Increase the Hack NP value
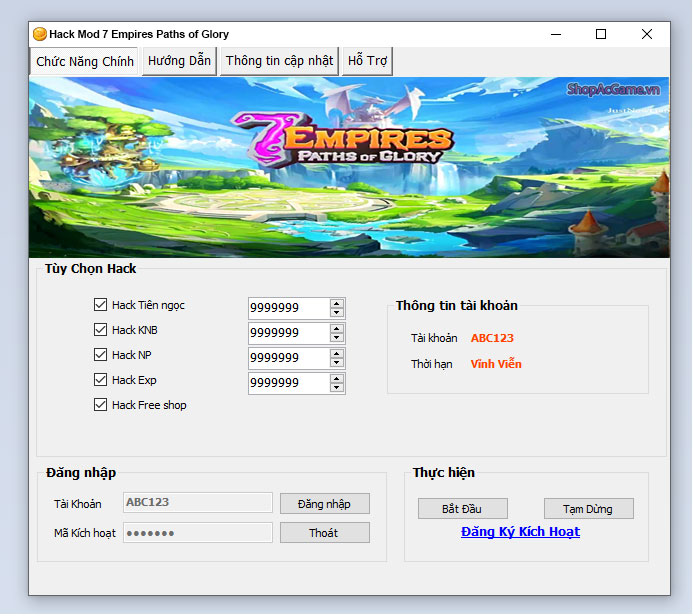The height and width of the screenshot is (616, 693). 337,354
